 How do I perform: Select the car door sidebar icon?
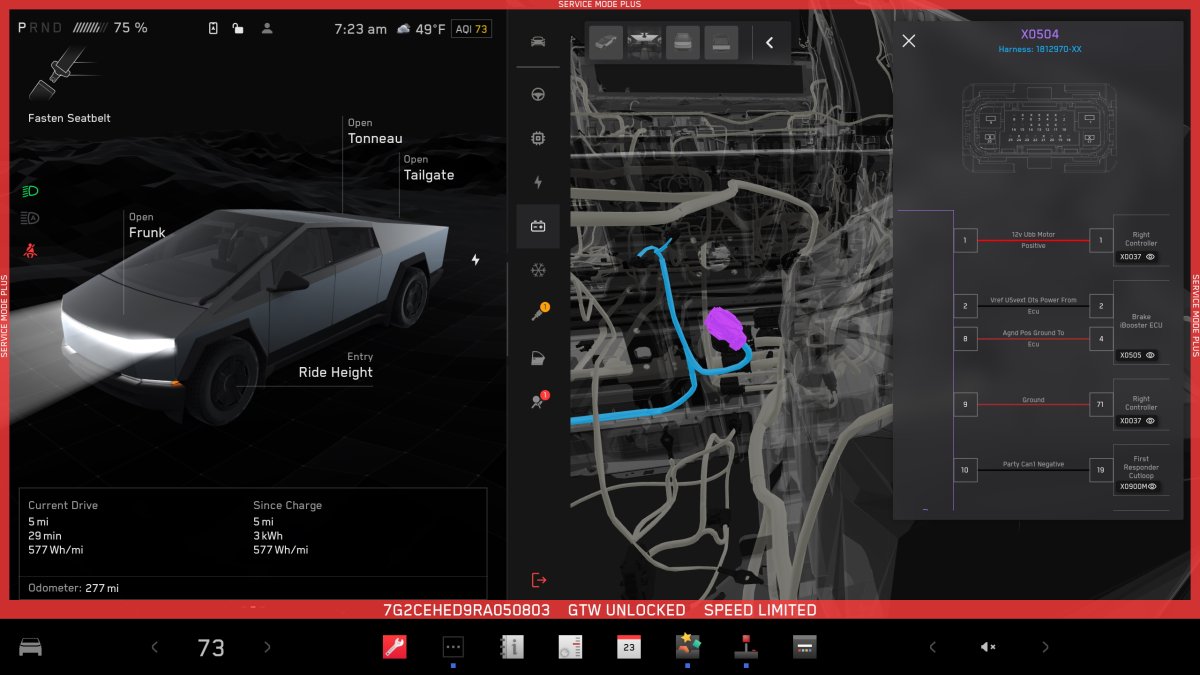538,357
